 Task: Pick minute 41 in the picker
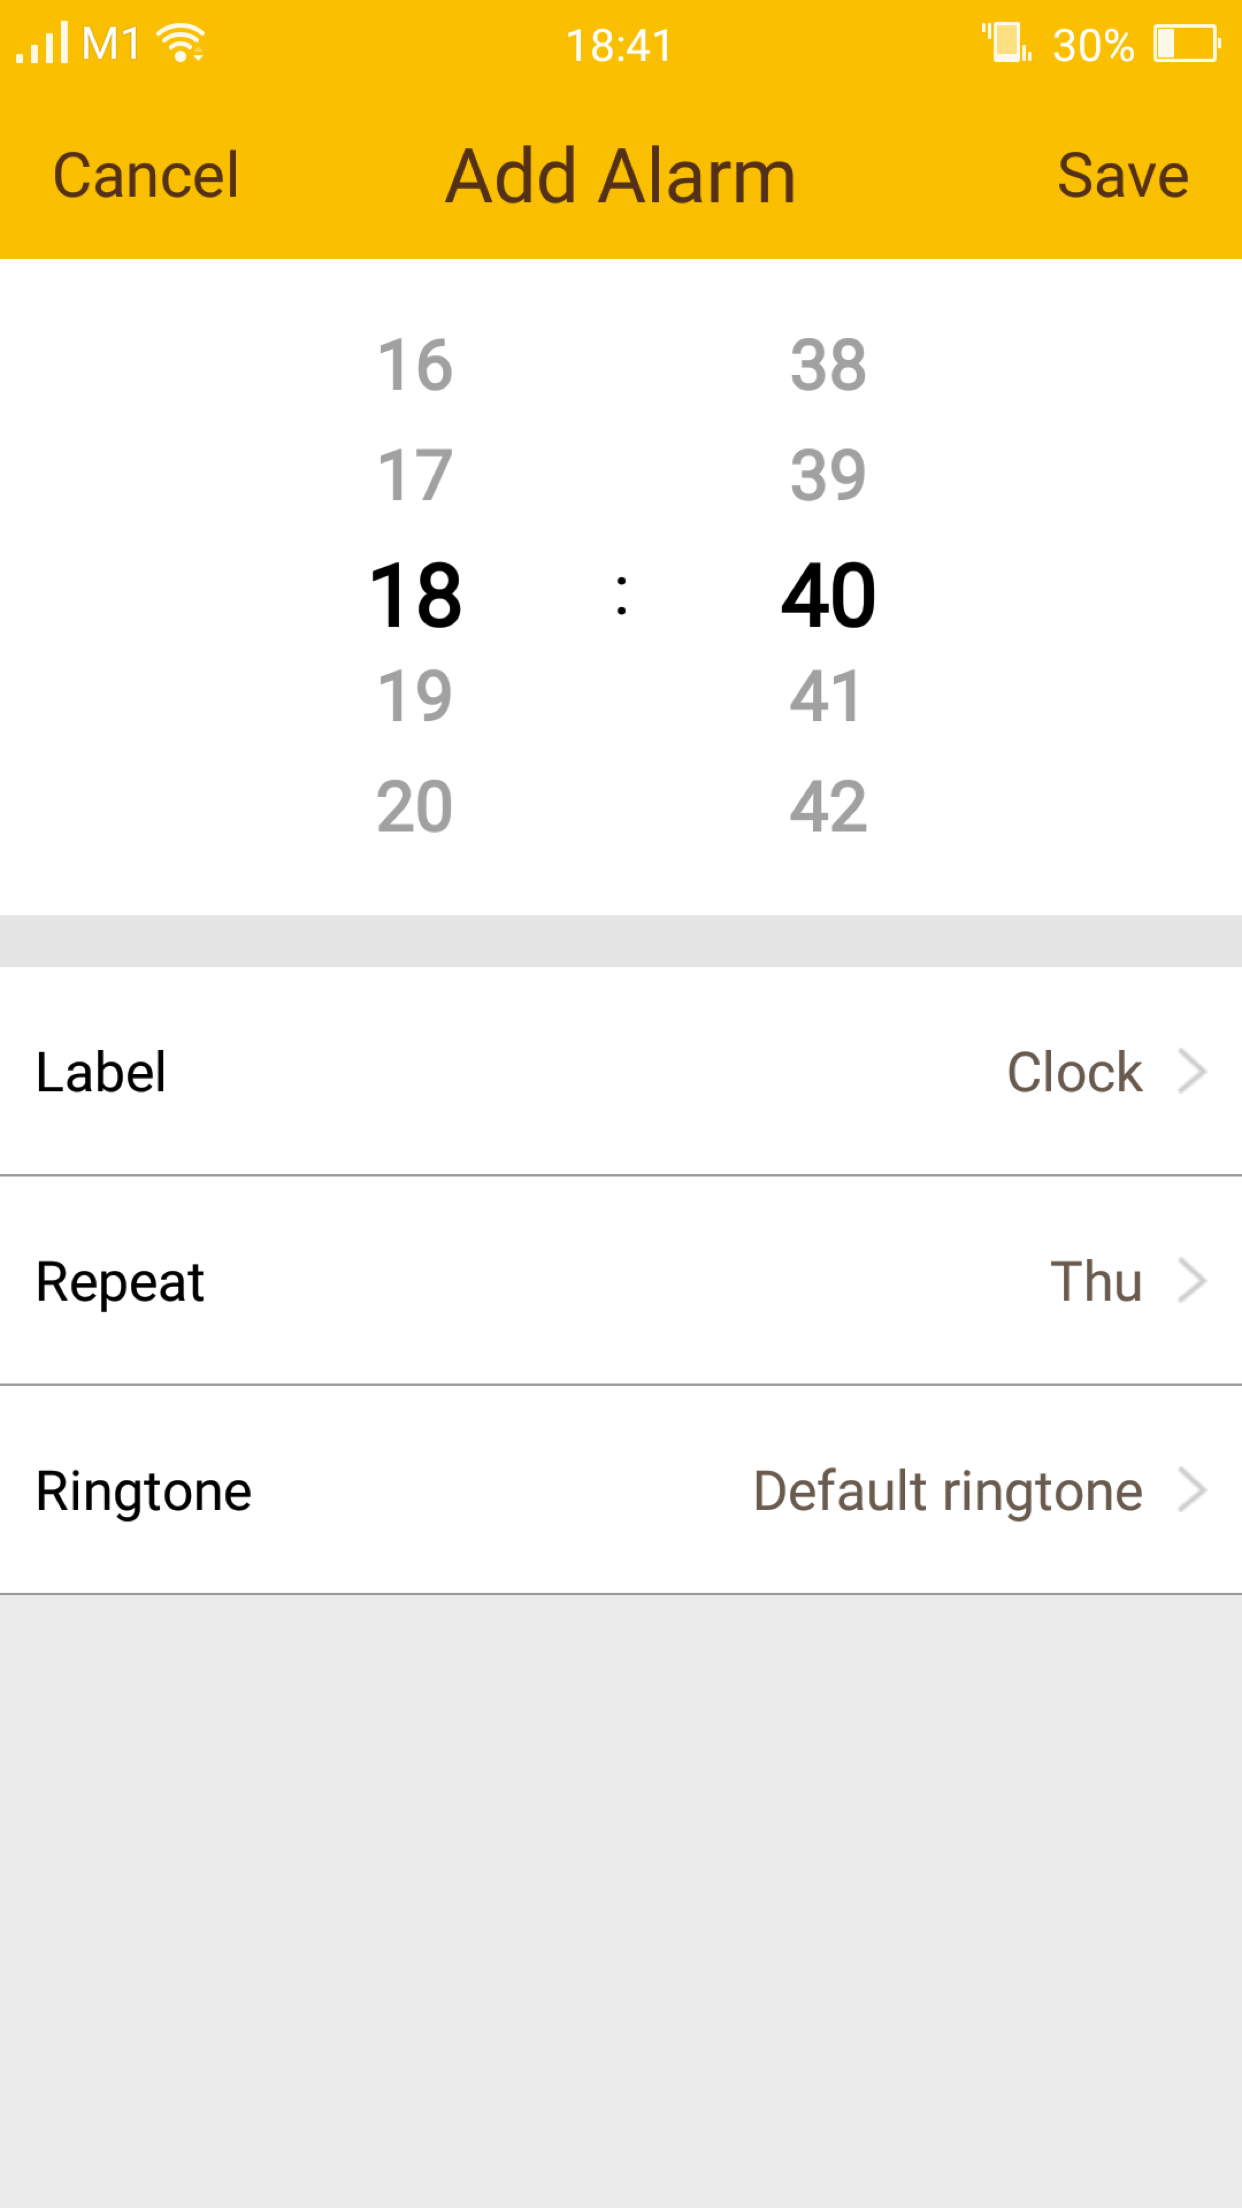pos(826,696)
